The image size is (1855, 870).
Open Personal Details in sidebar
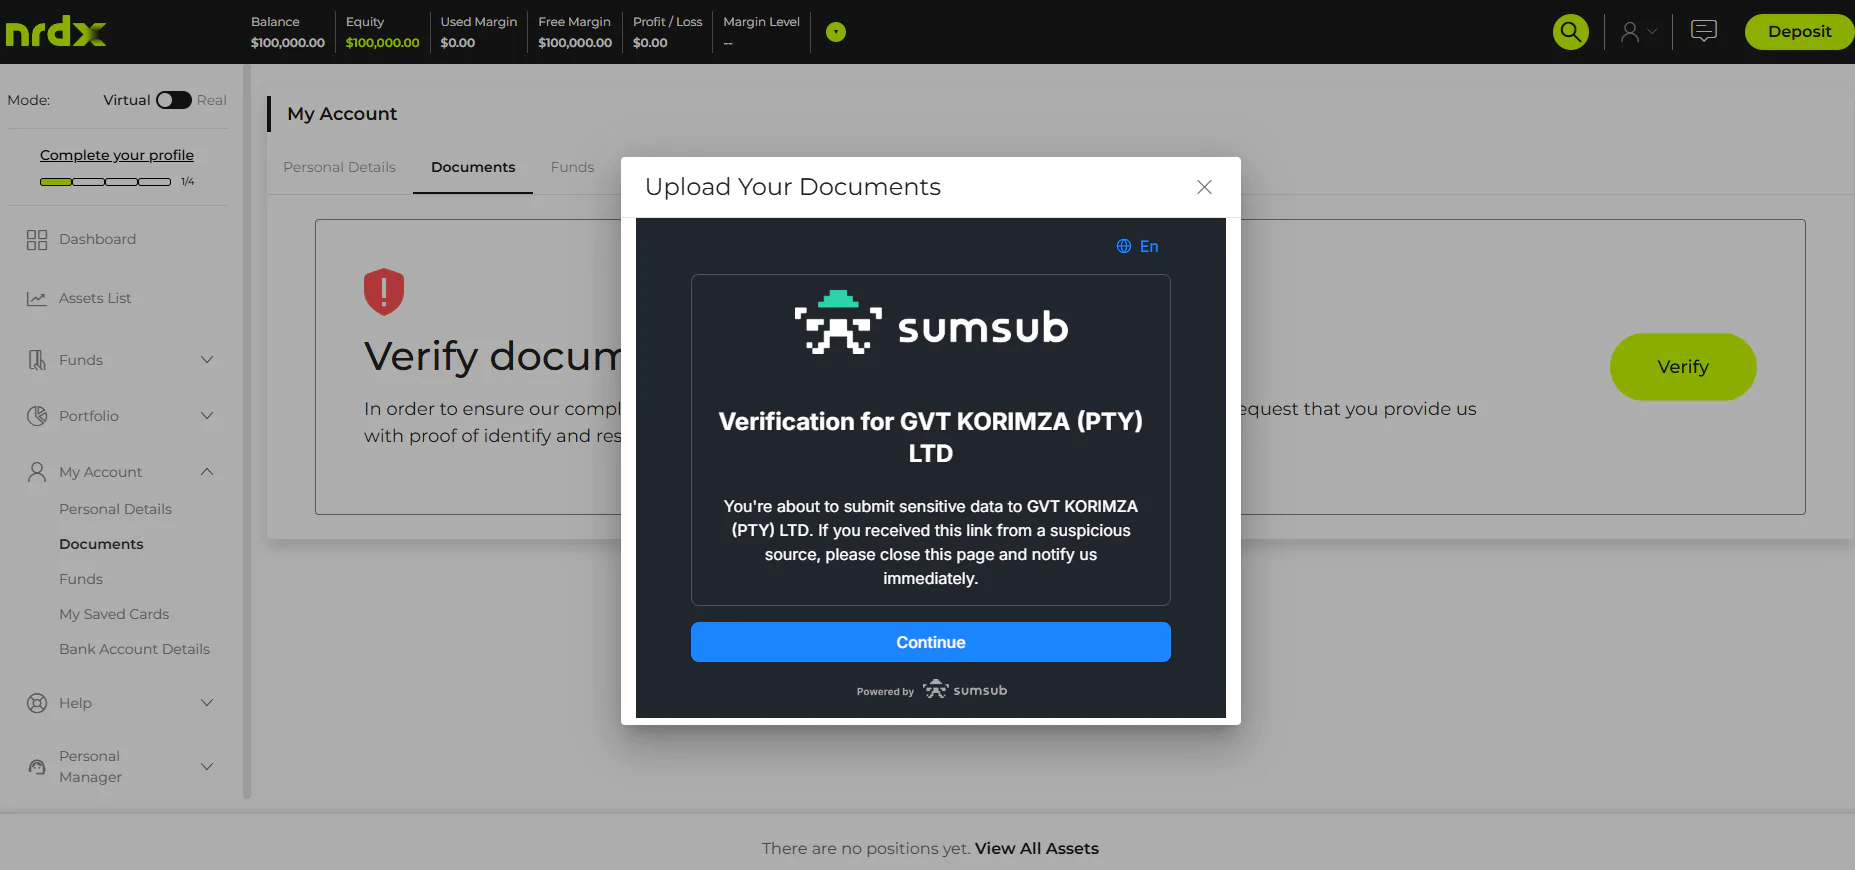coord(115,509)
